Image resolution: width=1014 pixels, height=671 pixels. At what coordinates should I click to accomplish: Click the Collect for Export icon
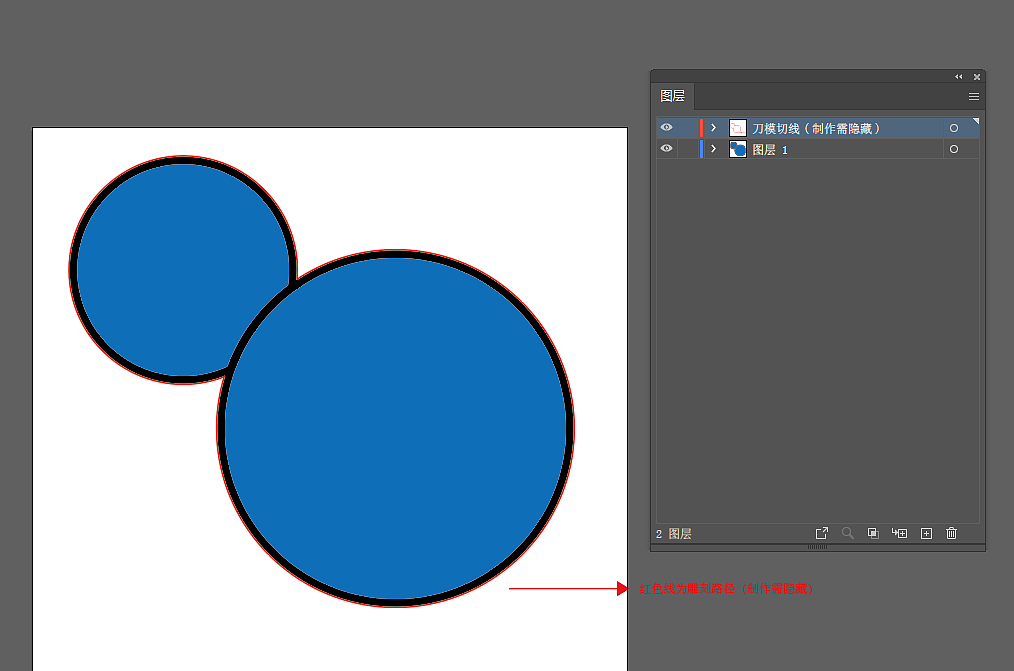coord(821,533)
